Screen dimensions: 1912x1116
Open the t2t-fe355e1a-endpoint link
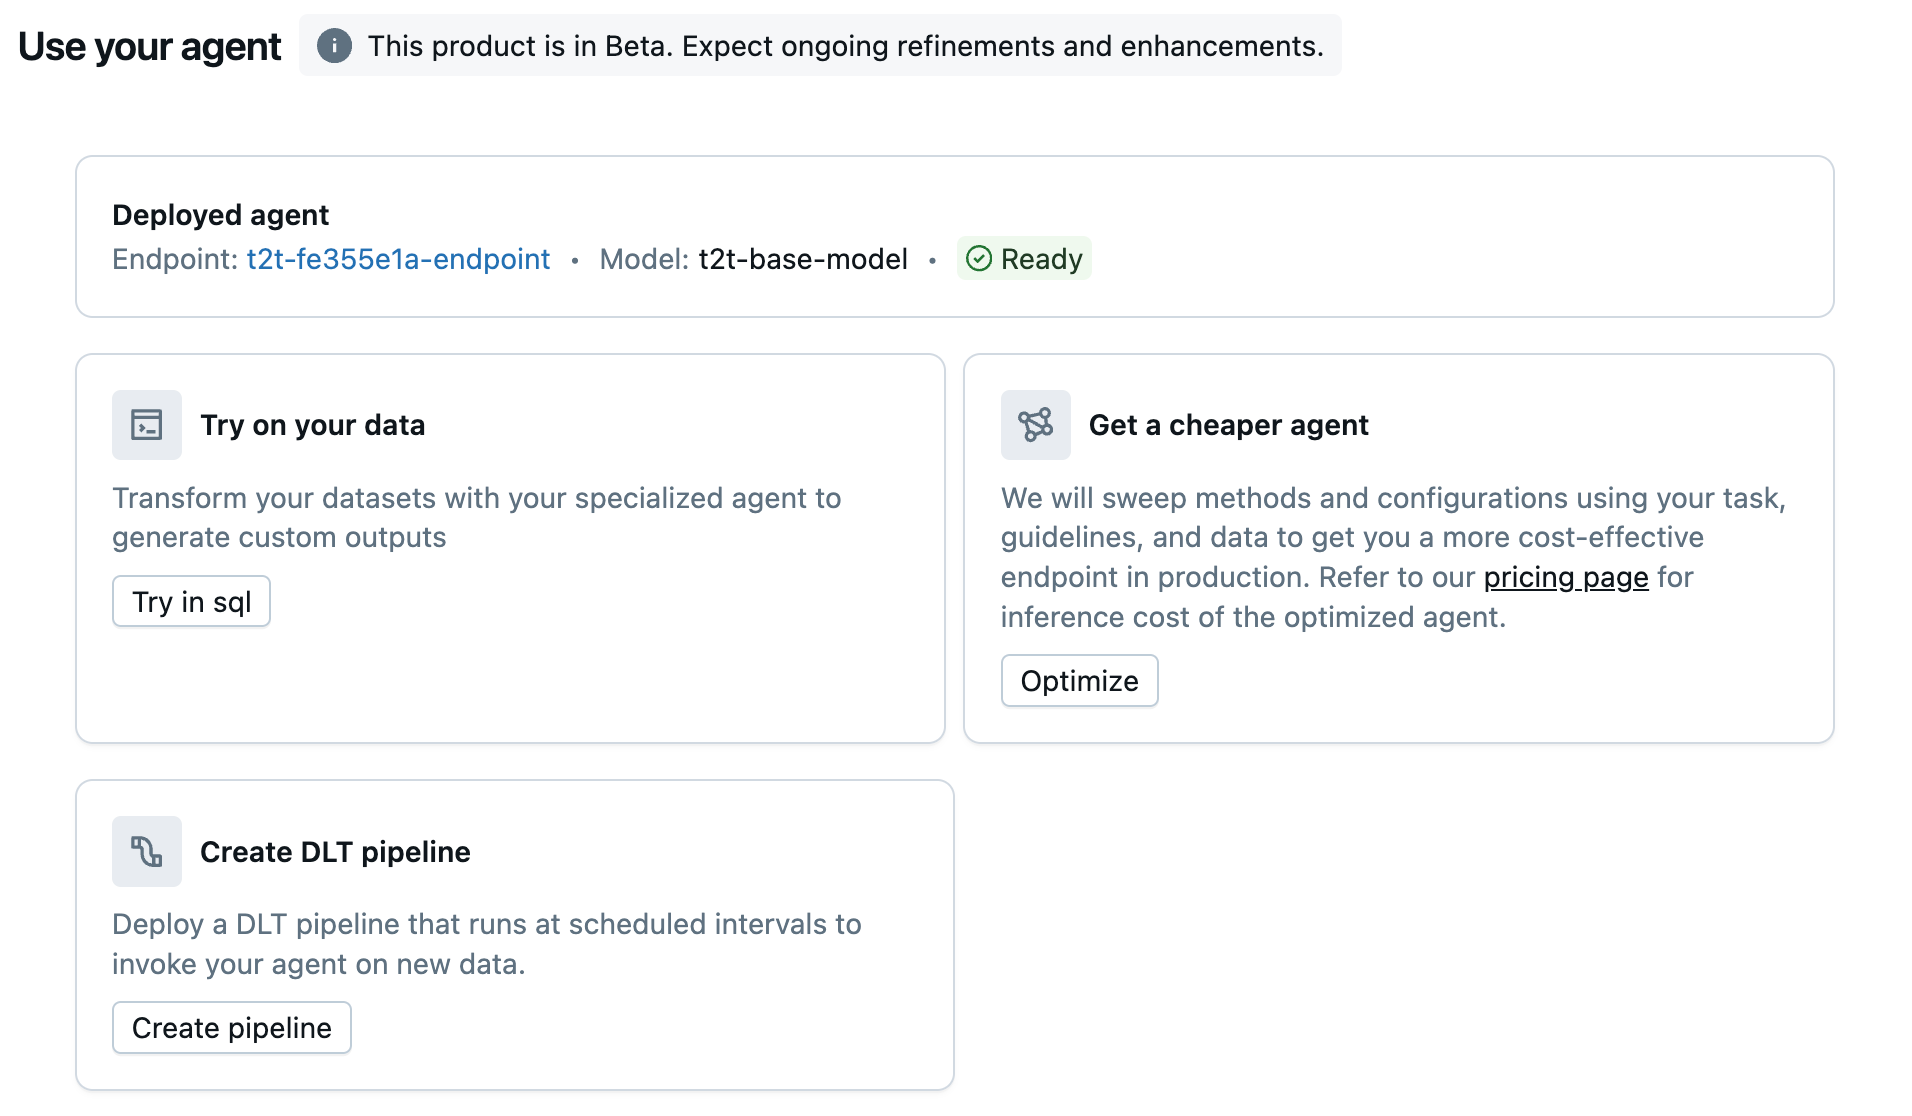point(398,259)
